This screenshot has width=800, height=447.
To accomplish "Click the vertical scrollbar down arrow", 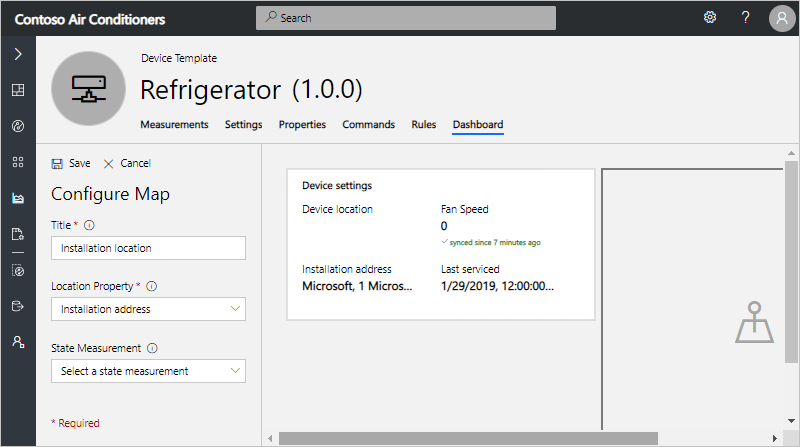I will click(x=791, y=421).
